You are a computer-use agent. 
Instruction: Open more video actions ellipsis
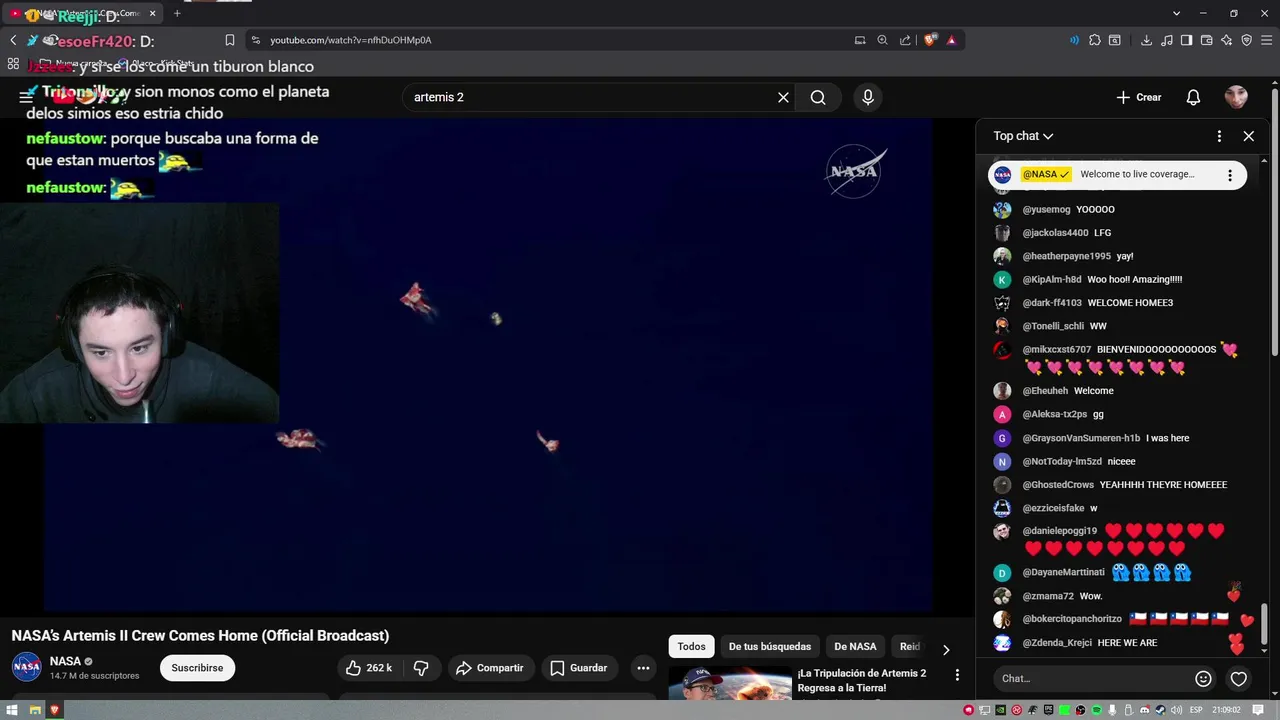[x=643, y=668]
